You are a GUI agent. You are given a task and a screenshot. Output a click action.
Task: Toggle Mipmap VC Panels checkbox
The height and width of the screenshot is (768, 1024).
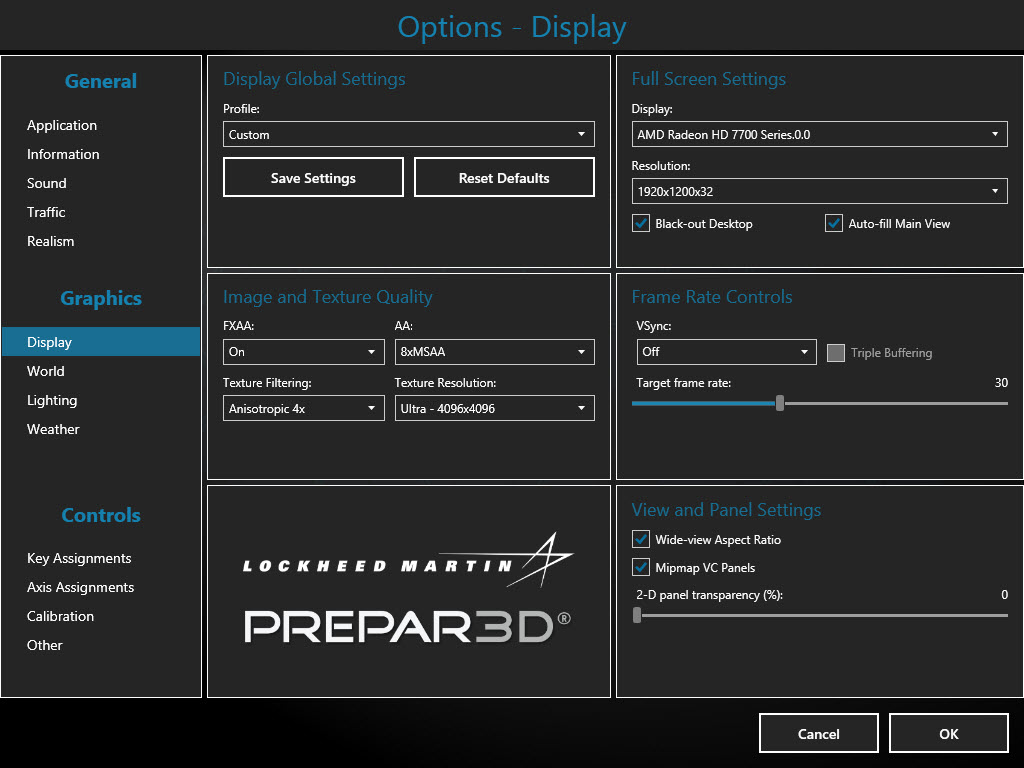(642, 568)
